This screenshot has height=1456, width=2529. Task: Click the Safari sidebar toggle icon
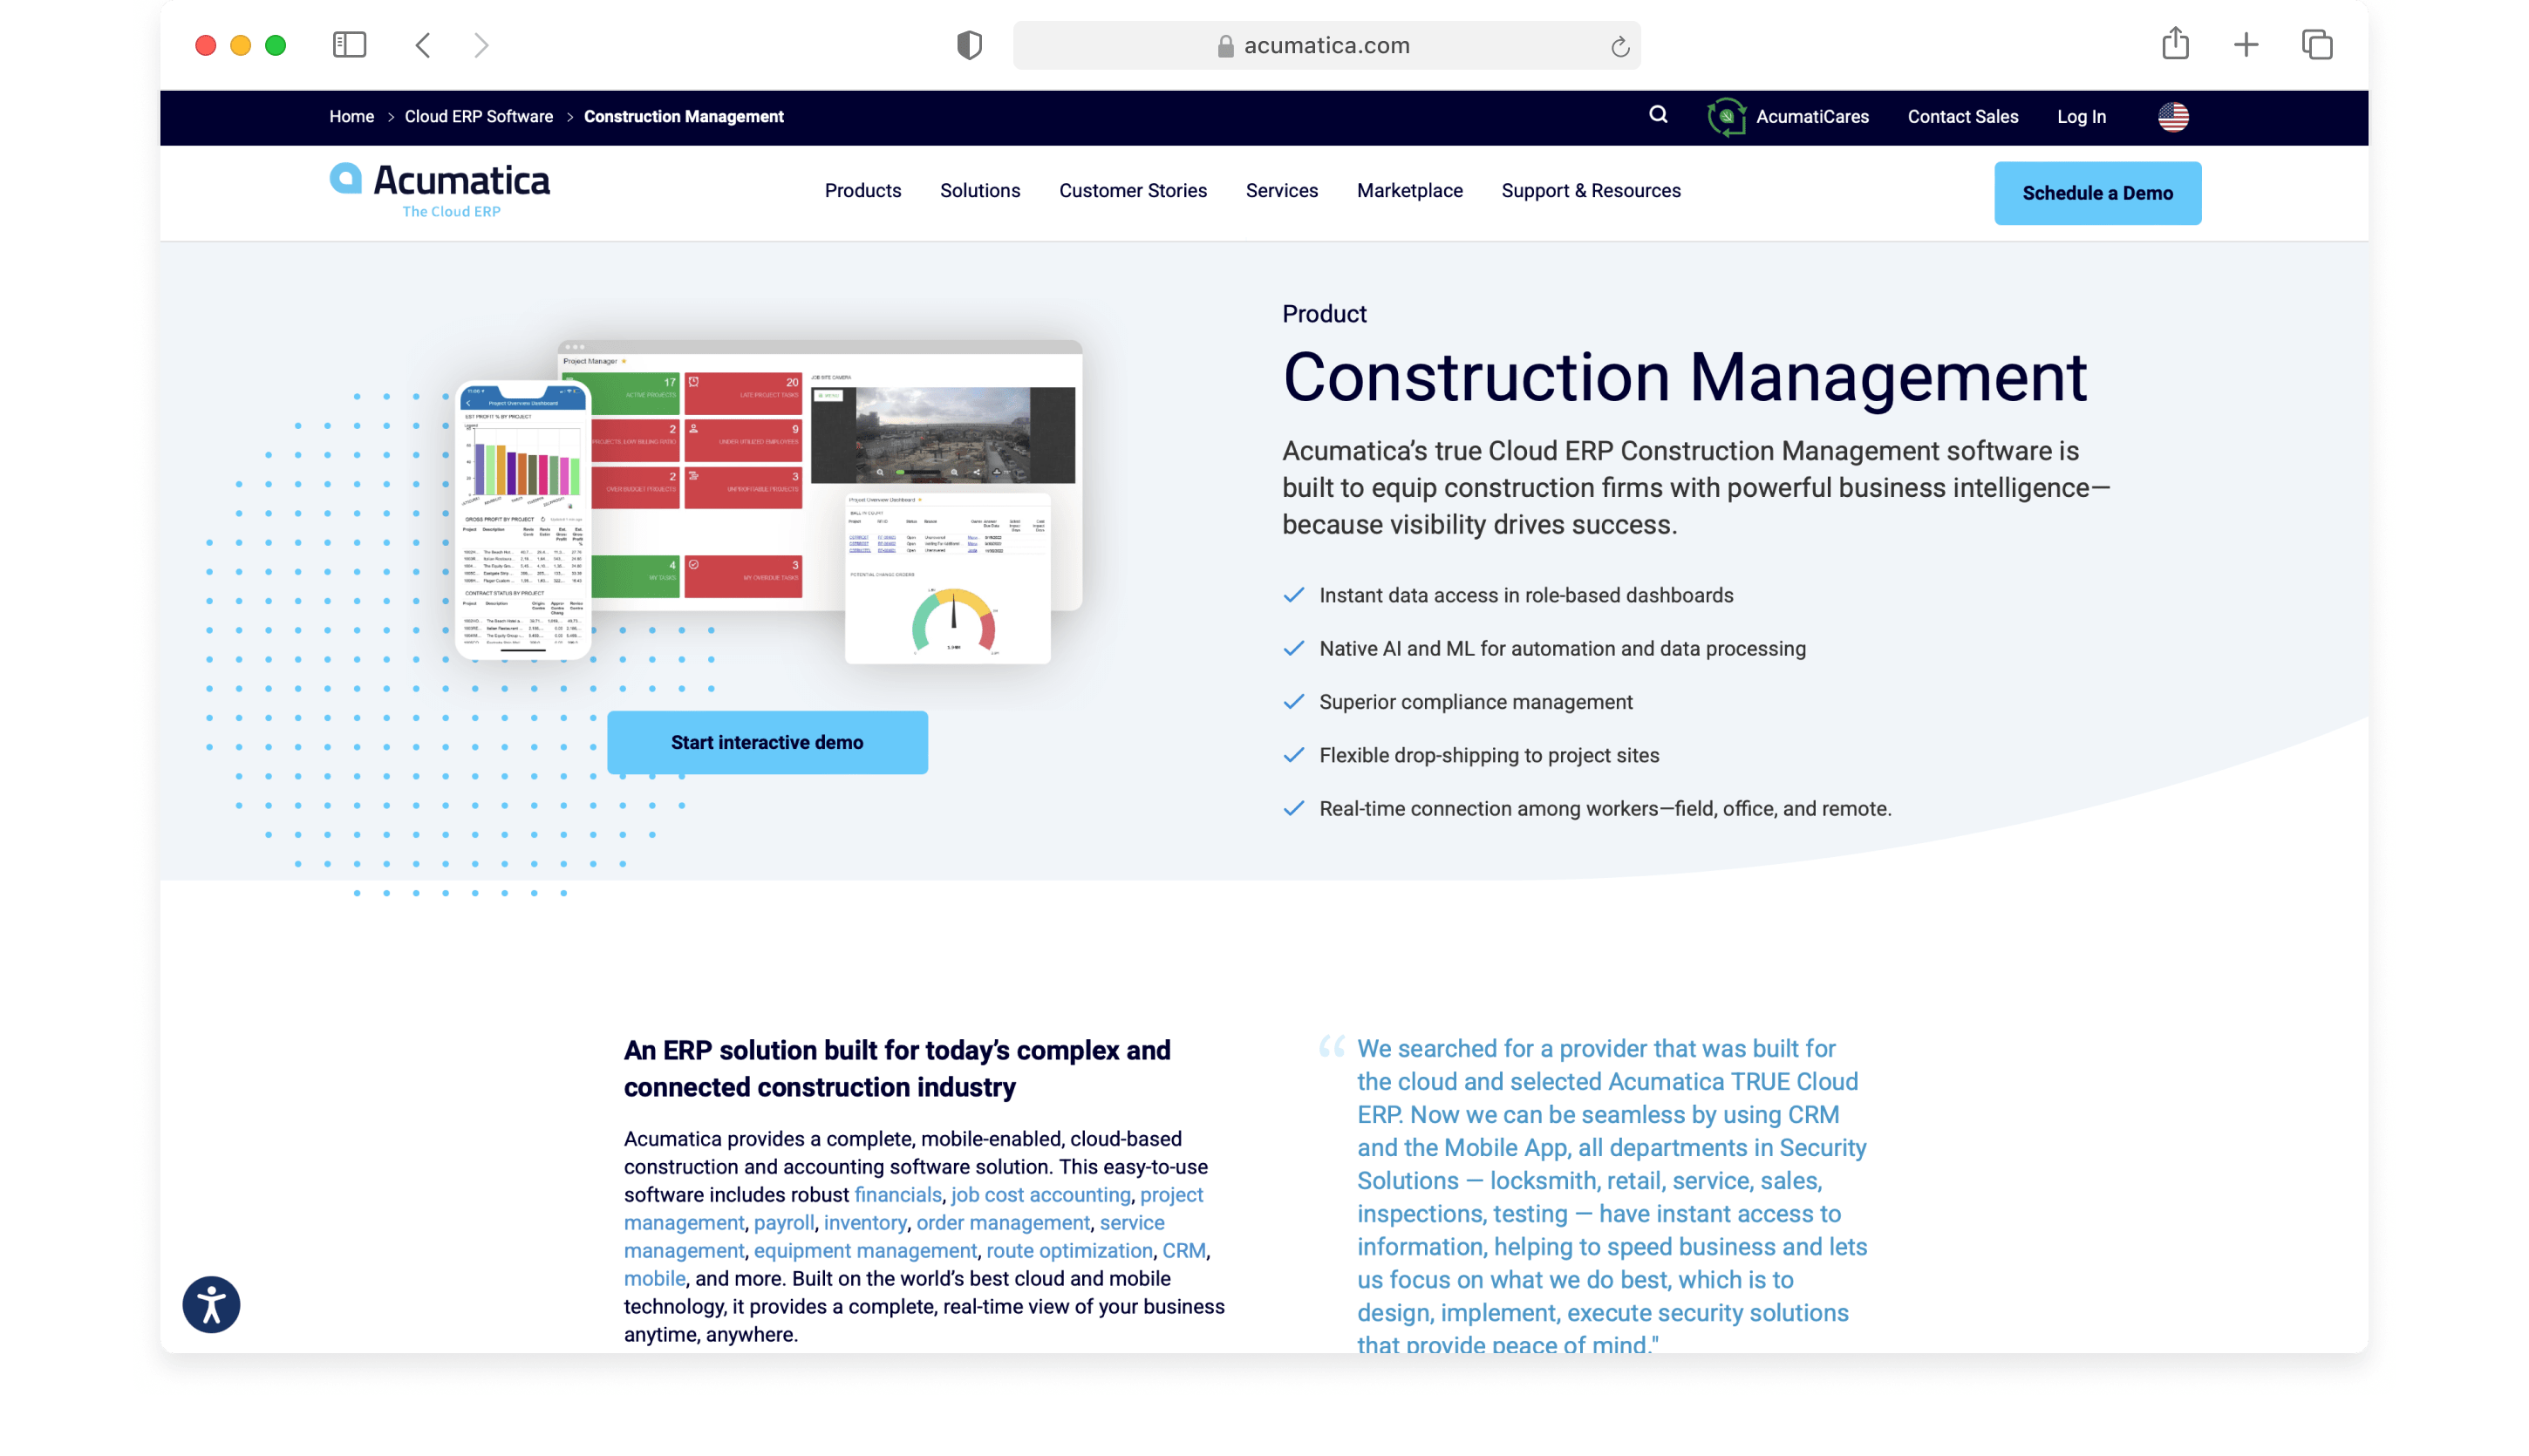[349, 45]
